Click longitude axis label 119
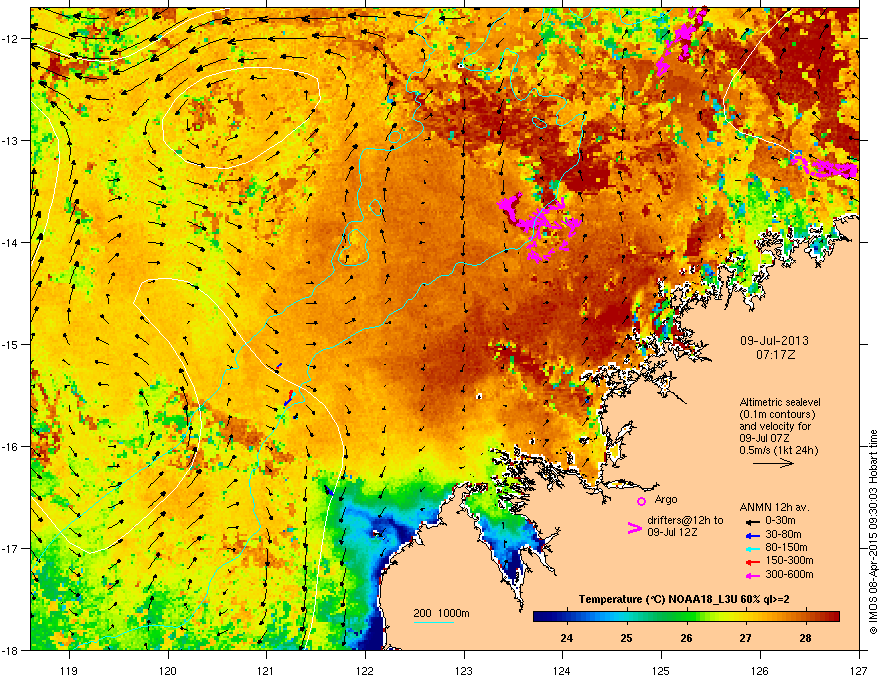 (70, 671)
